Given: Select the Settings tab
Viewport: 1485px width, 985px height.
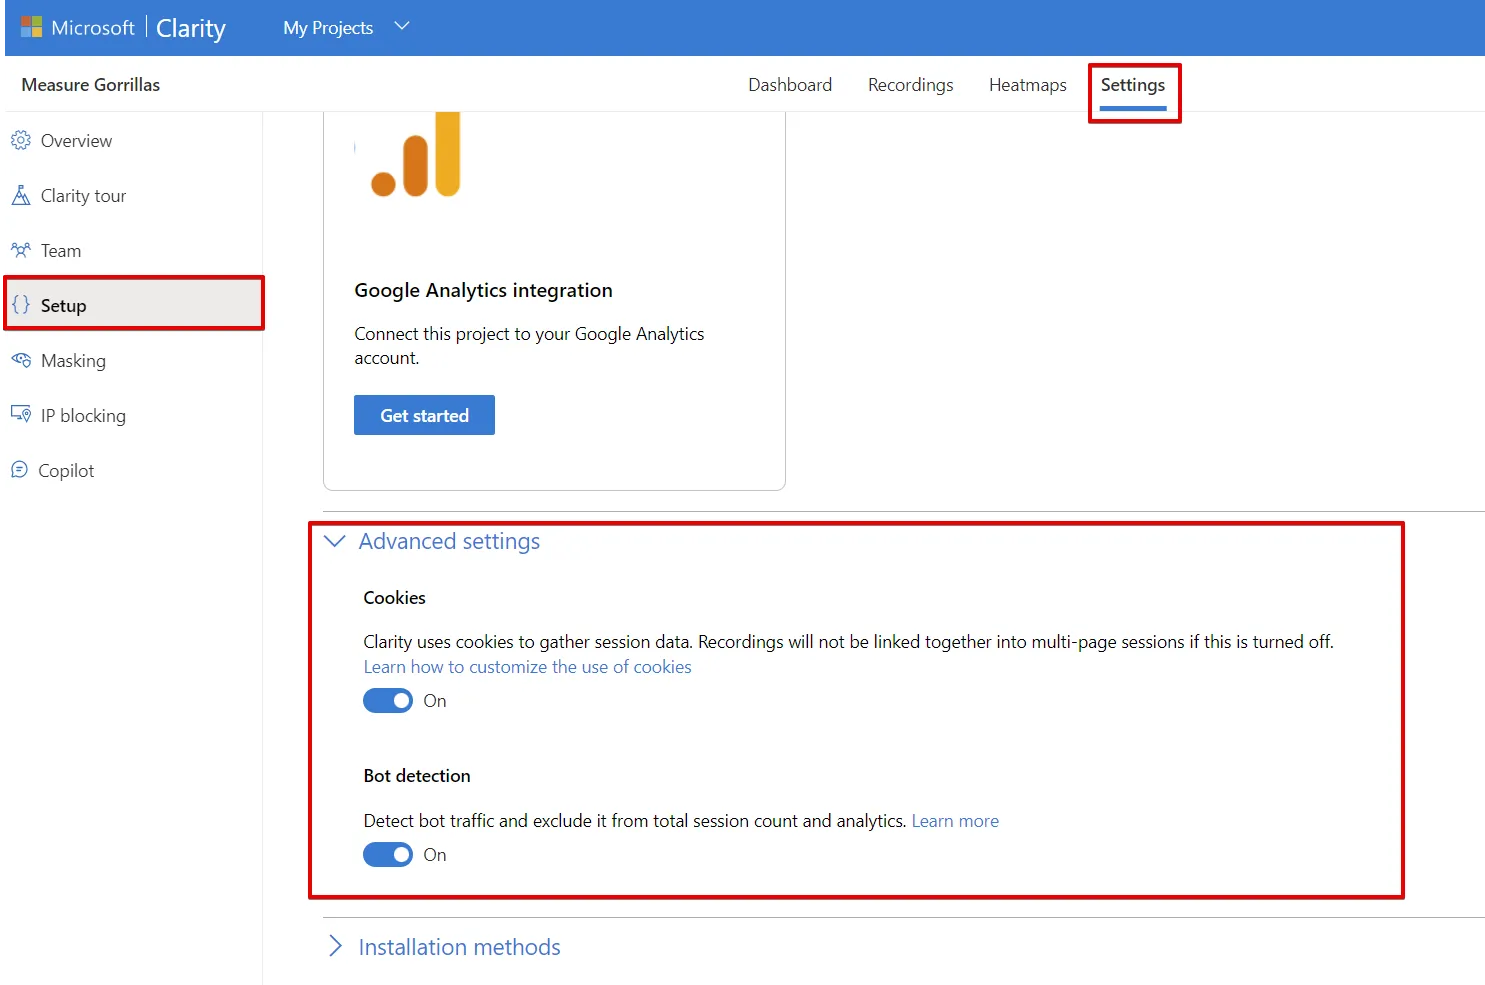Looking at the screenshot, I should [x=1133, y=85].
